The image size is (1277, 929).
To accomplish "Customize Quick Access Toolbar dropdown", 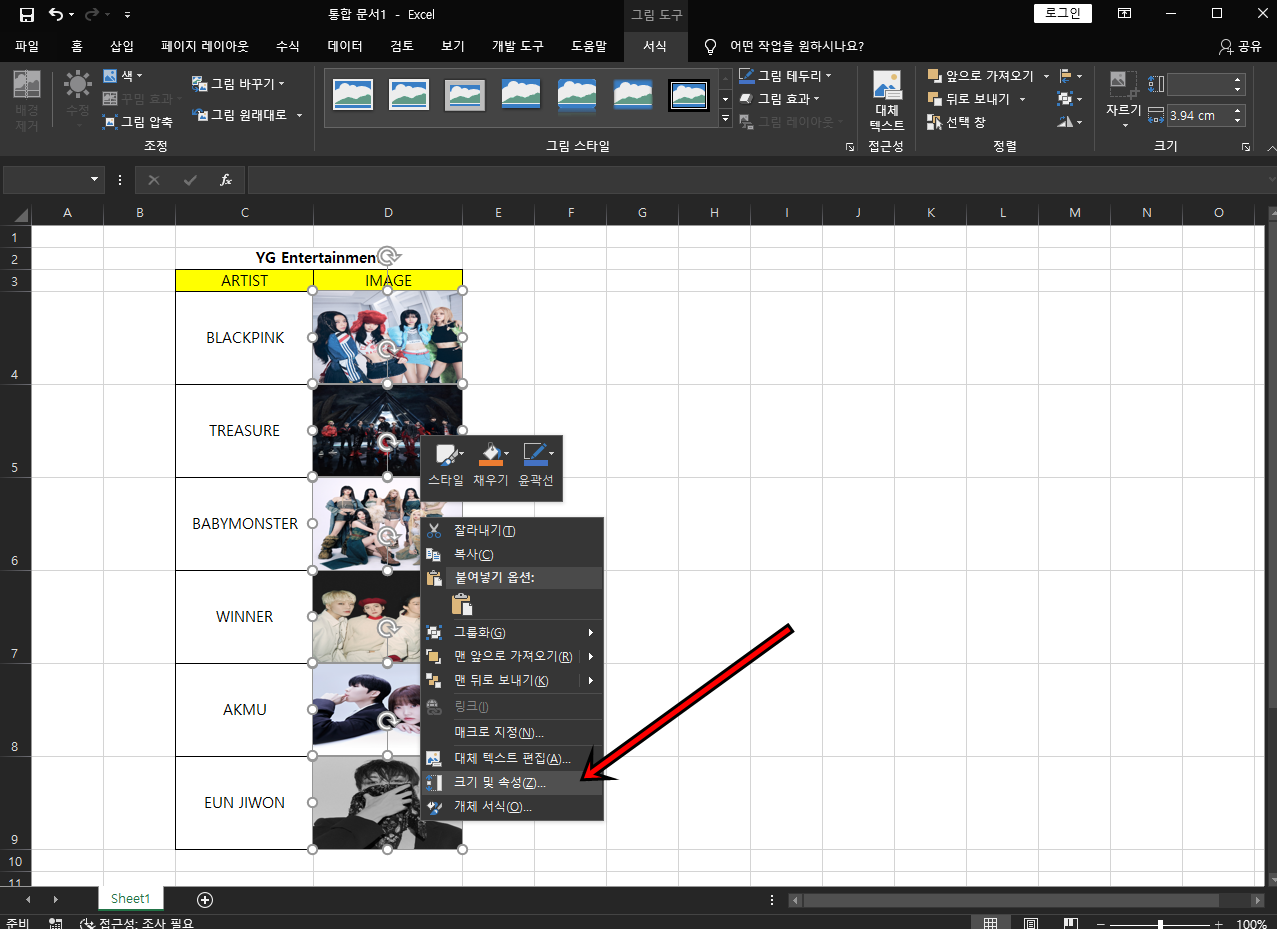I will pos(127,15).
